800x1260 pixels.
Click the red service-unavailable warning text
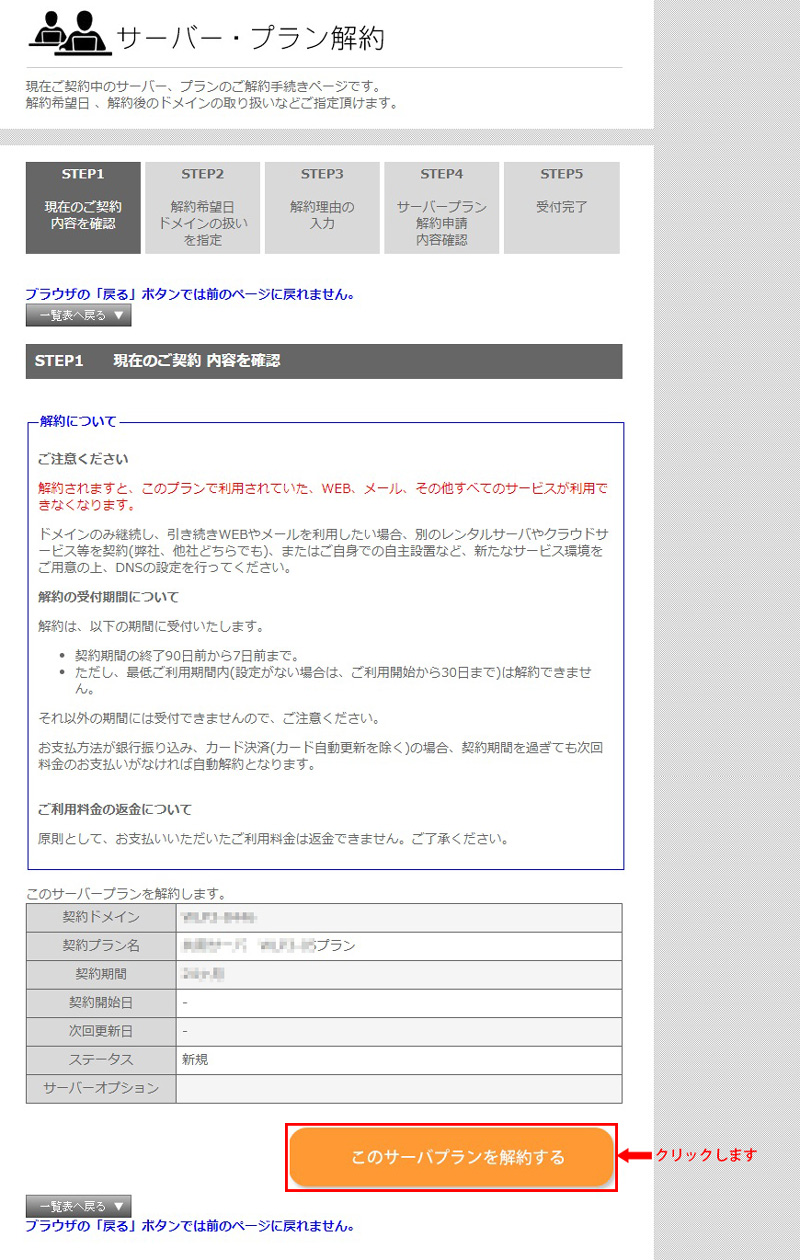click(322, 496)
